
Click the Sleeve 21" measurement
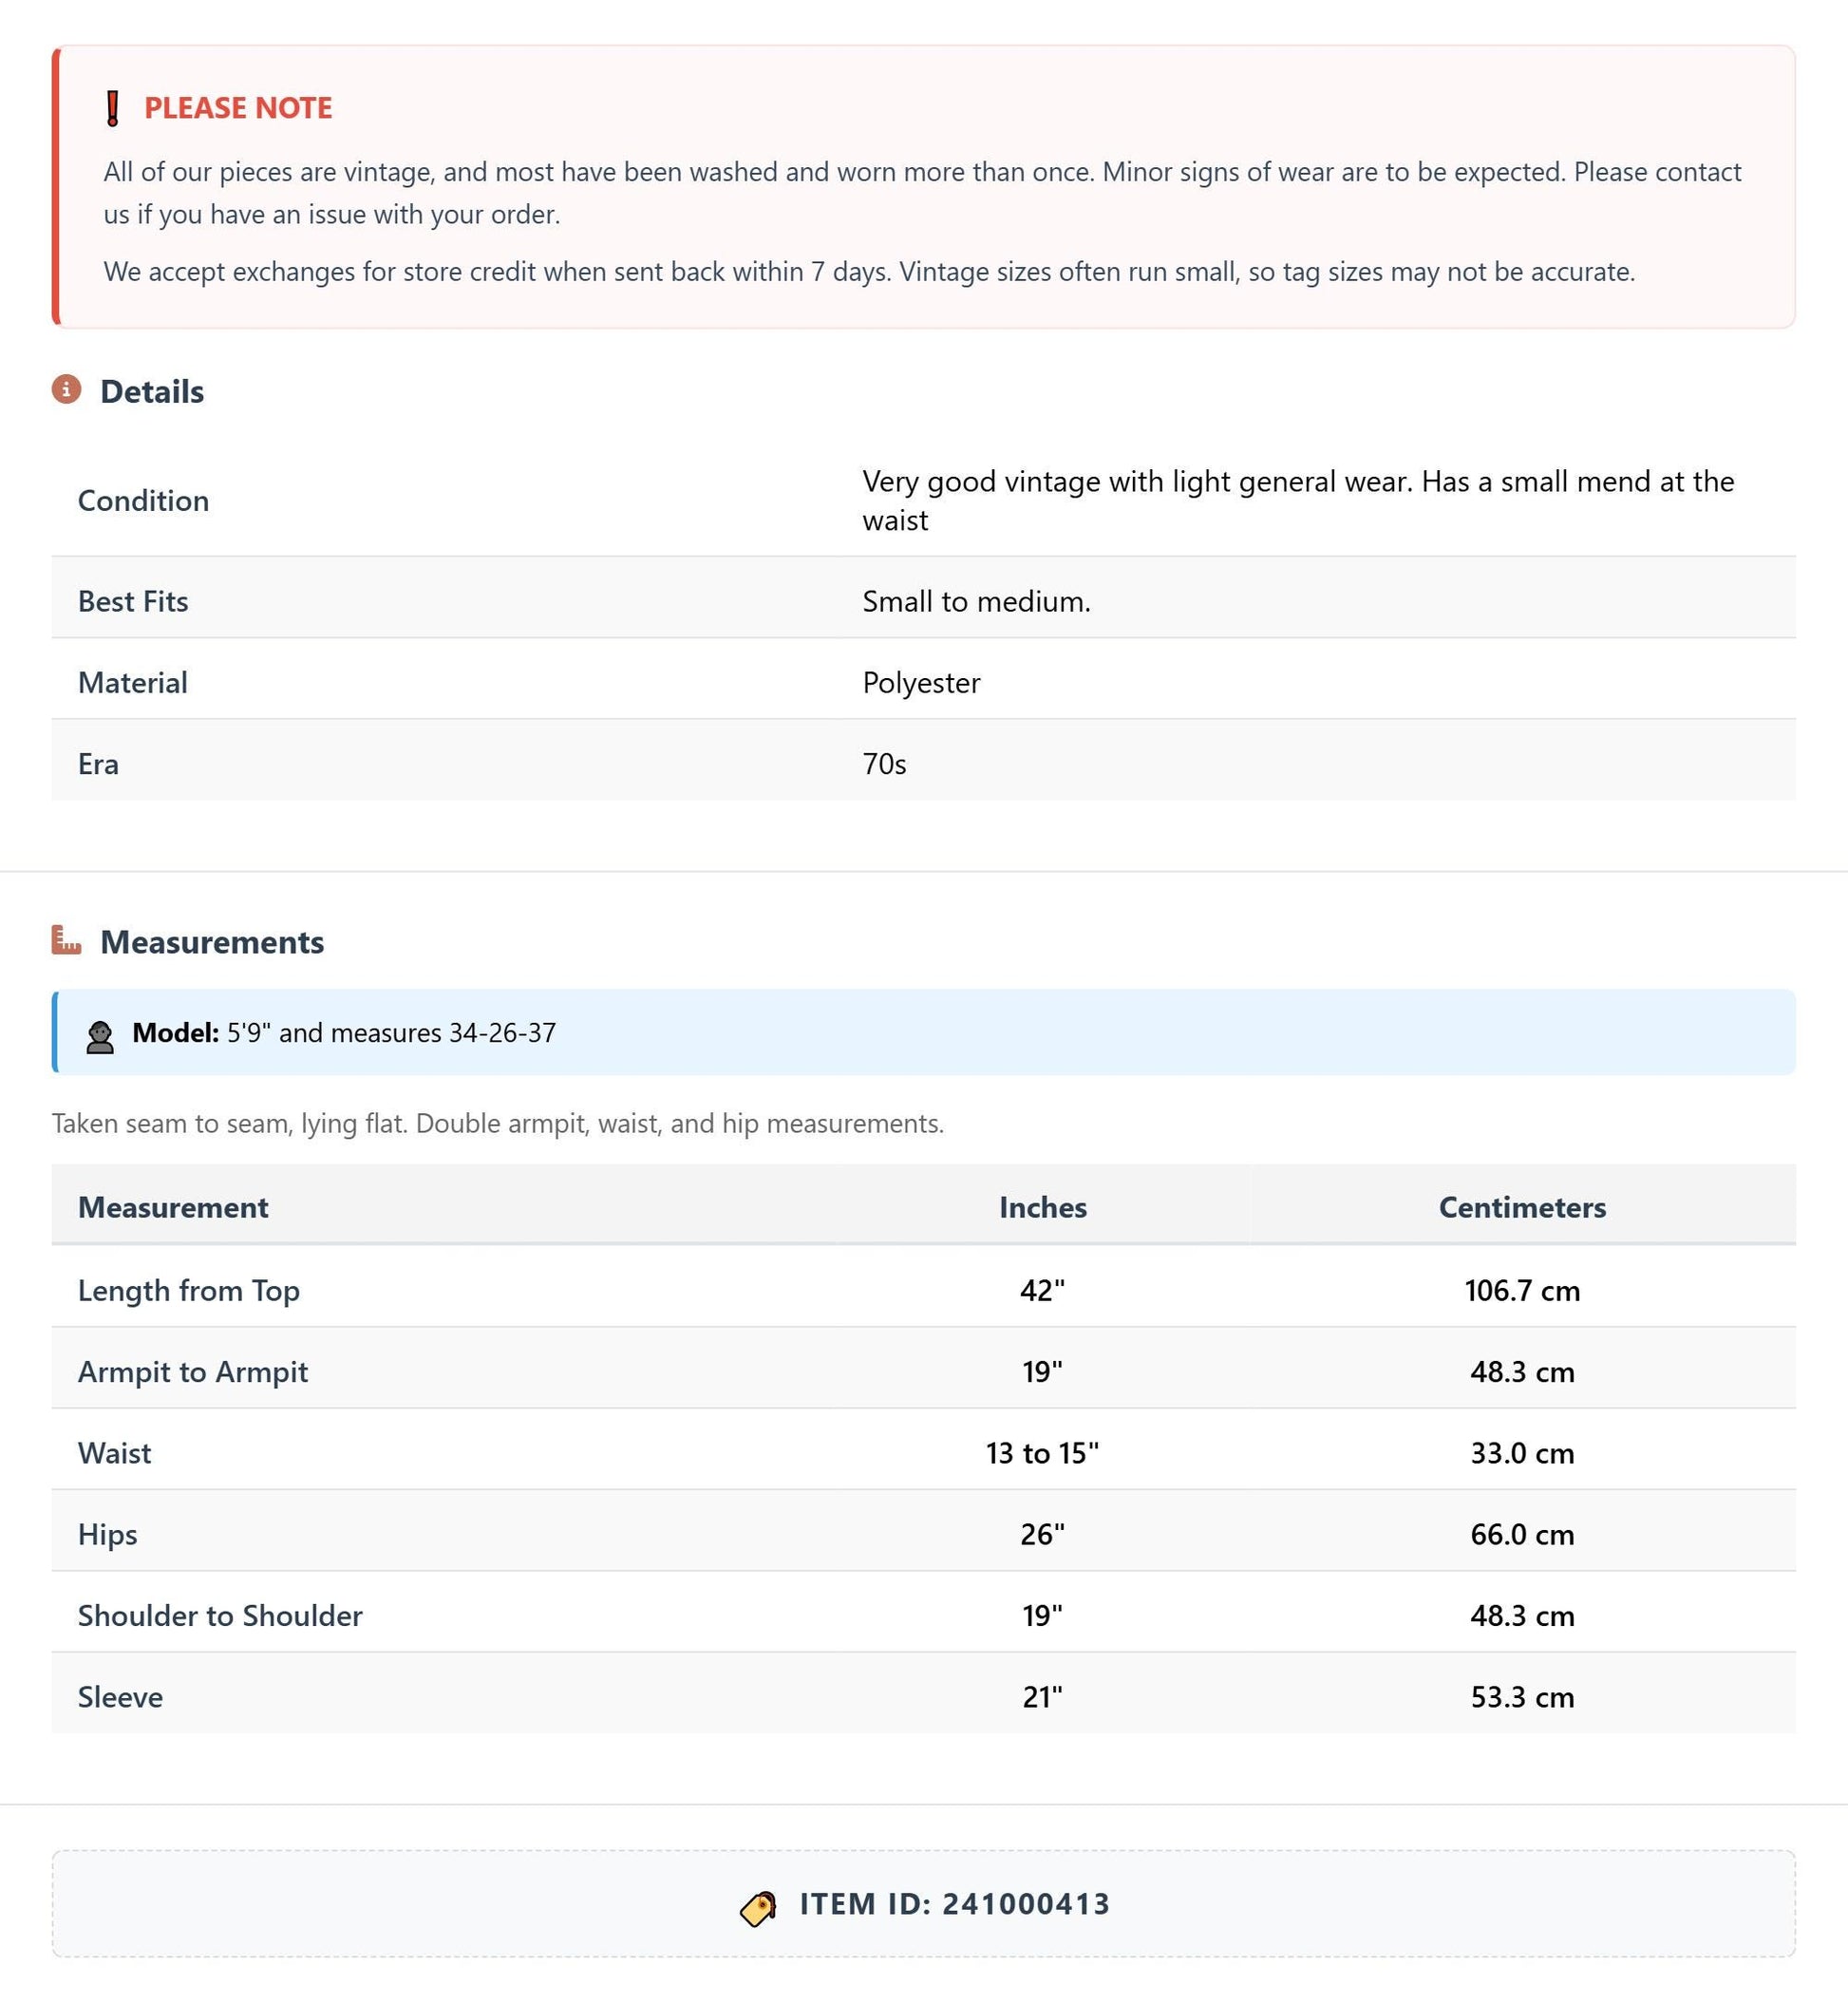click(1042, 1697)
